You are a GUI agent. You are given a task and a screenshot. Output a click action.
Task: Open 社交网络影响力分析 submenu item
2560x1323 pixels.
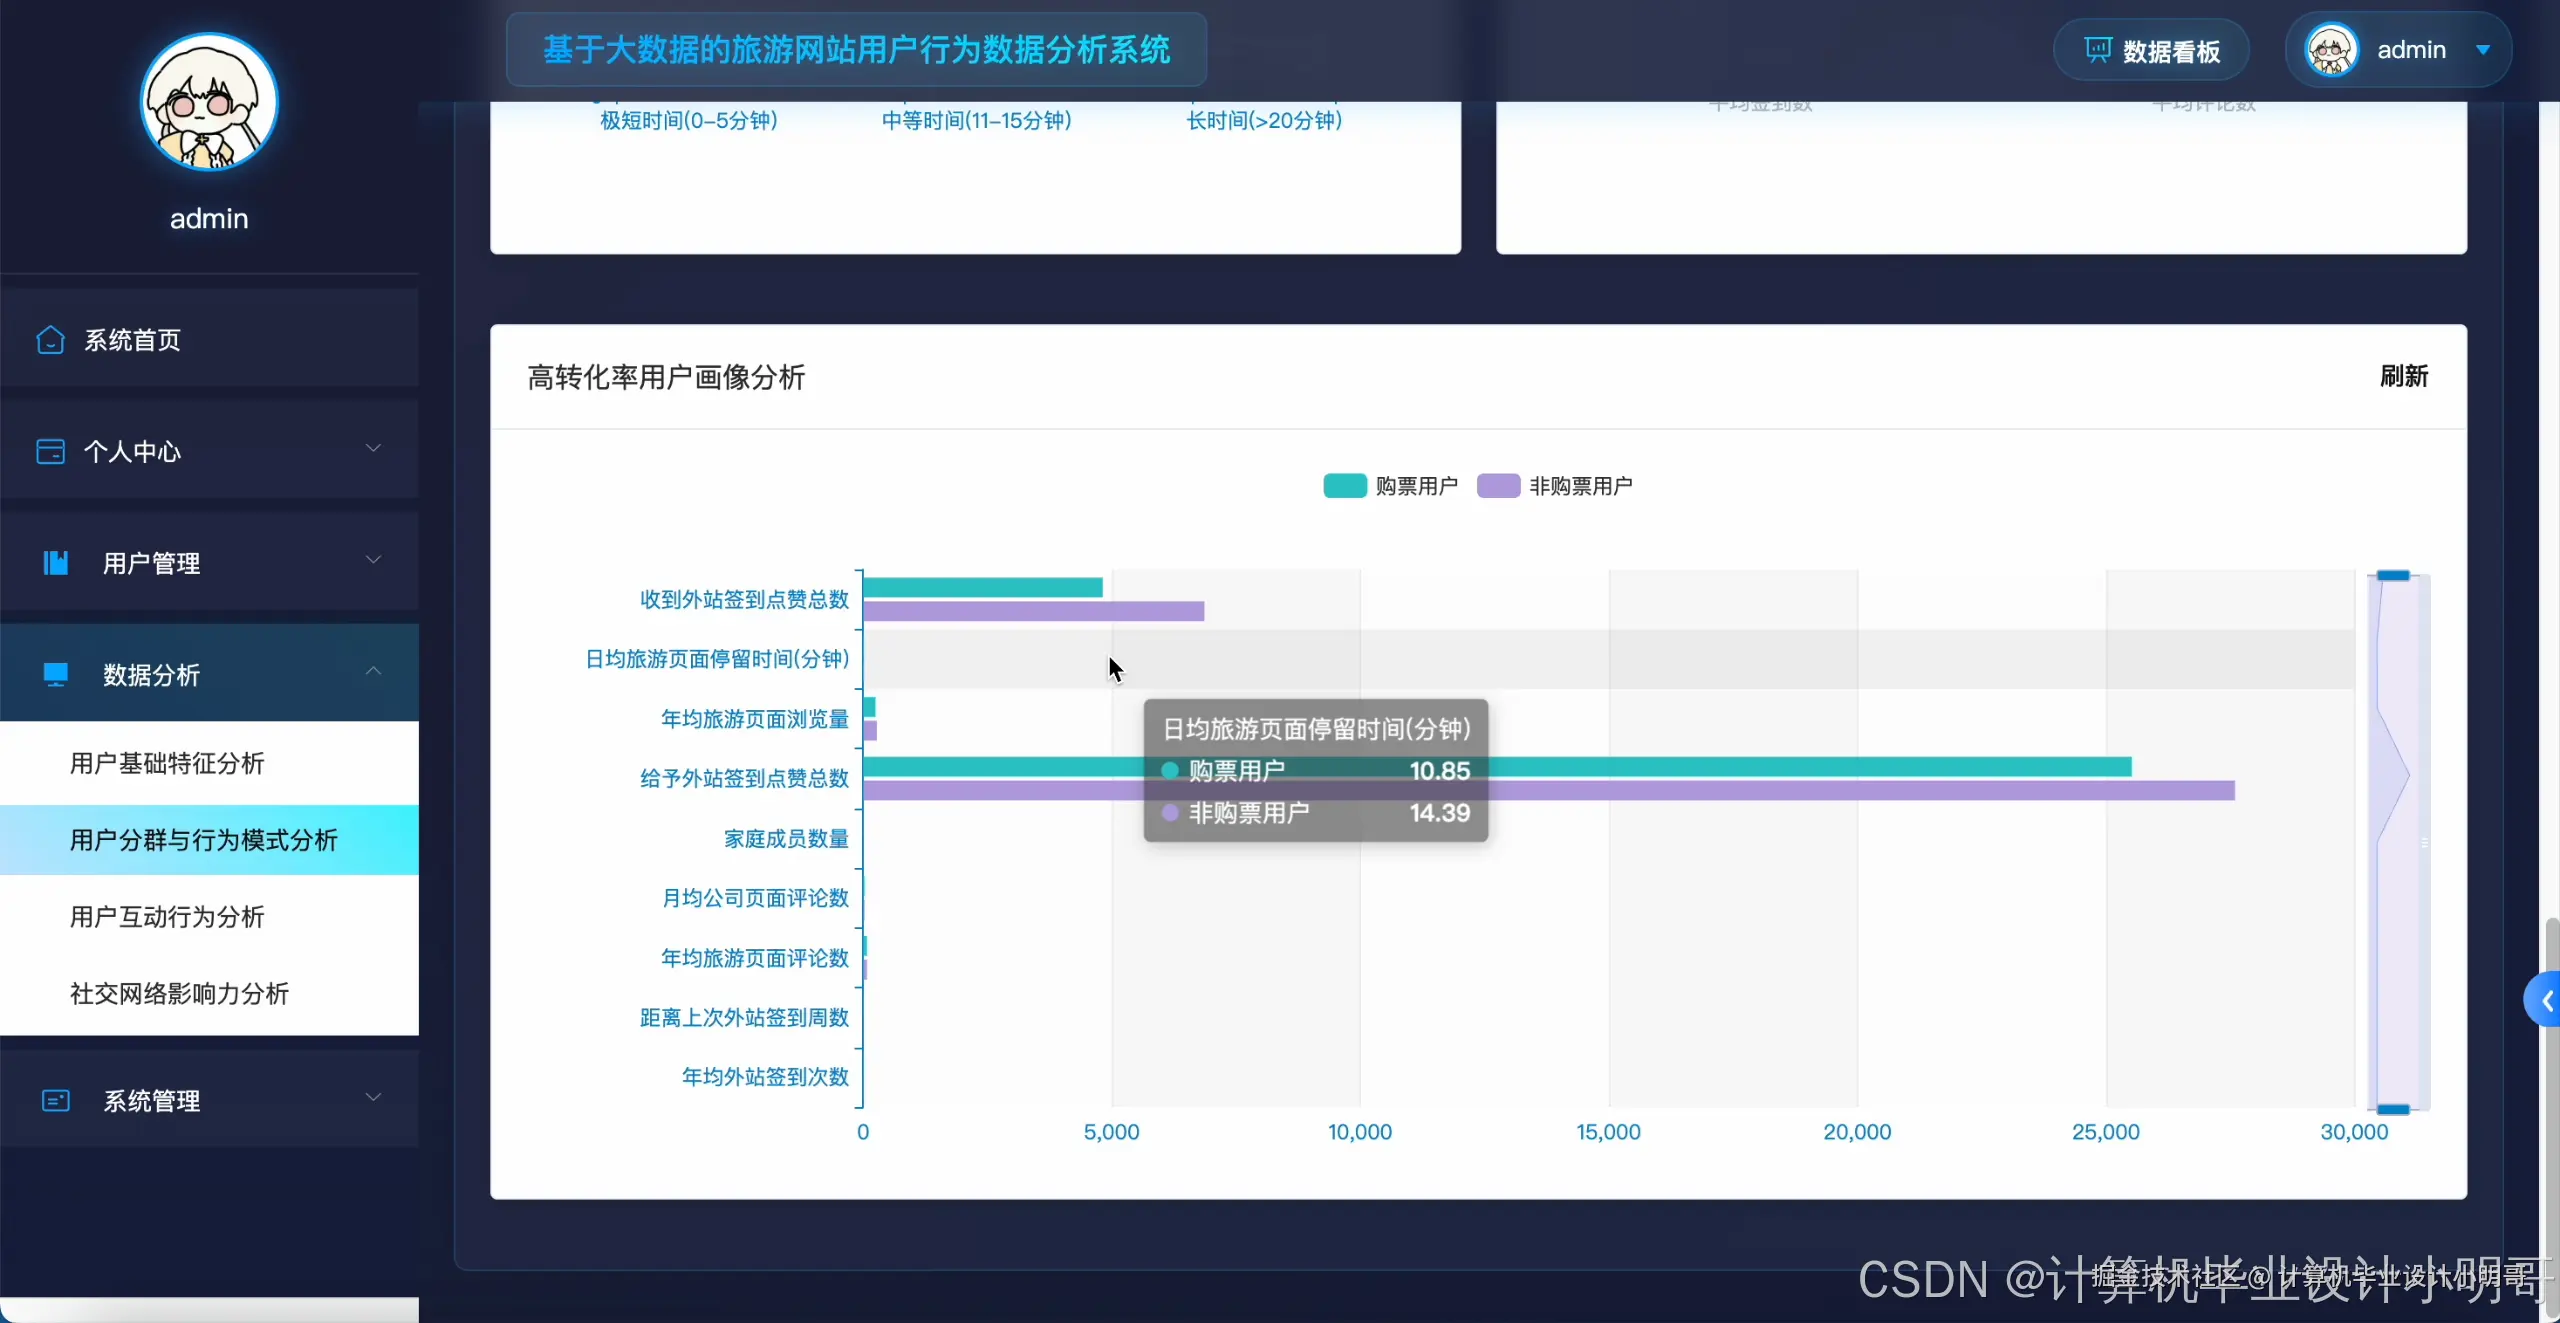tap(179, 994)
